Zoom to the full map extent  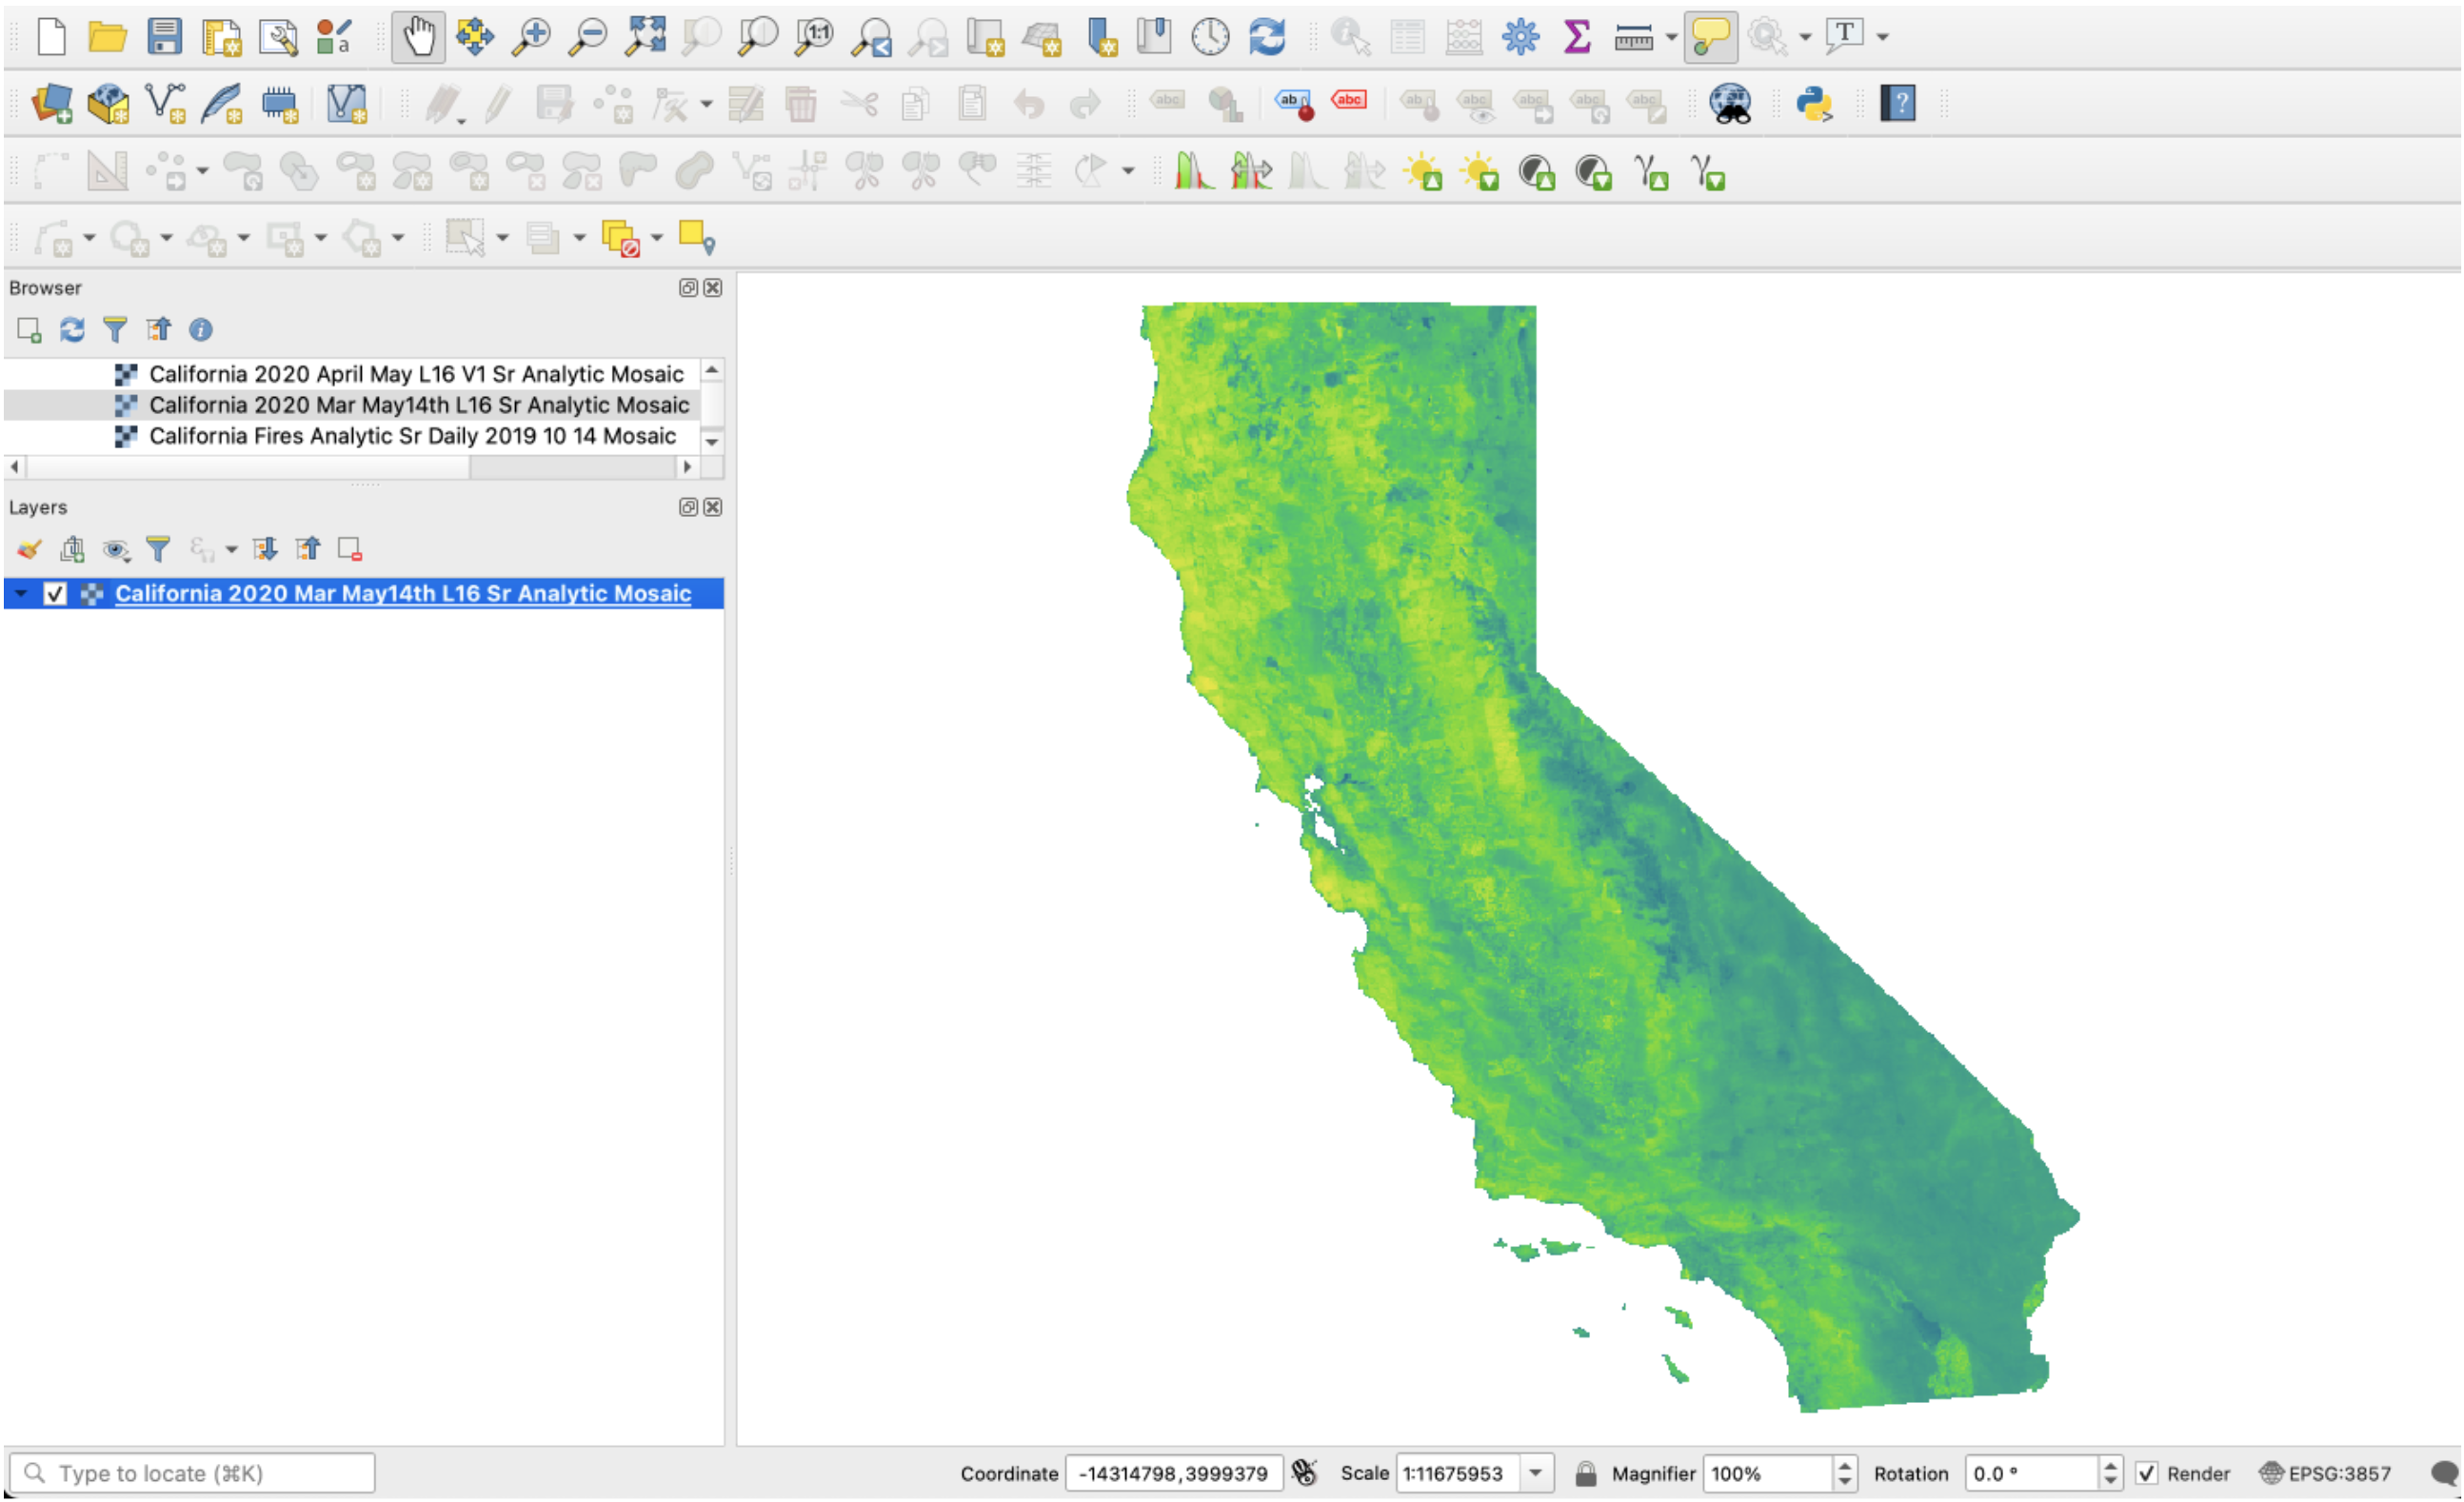click(x=647, y=36)
